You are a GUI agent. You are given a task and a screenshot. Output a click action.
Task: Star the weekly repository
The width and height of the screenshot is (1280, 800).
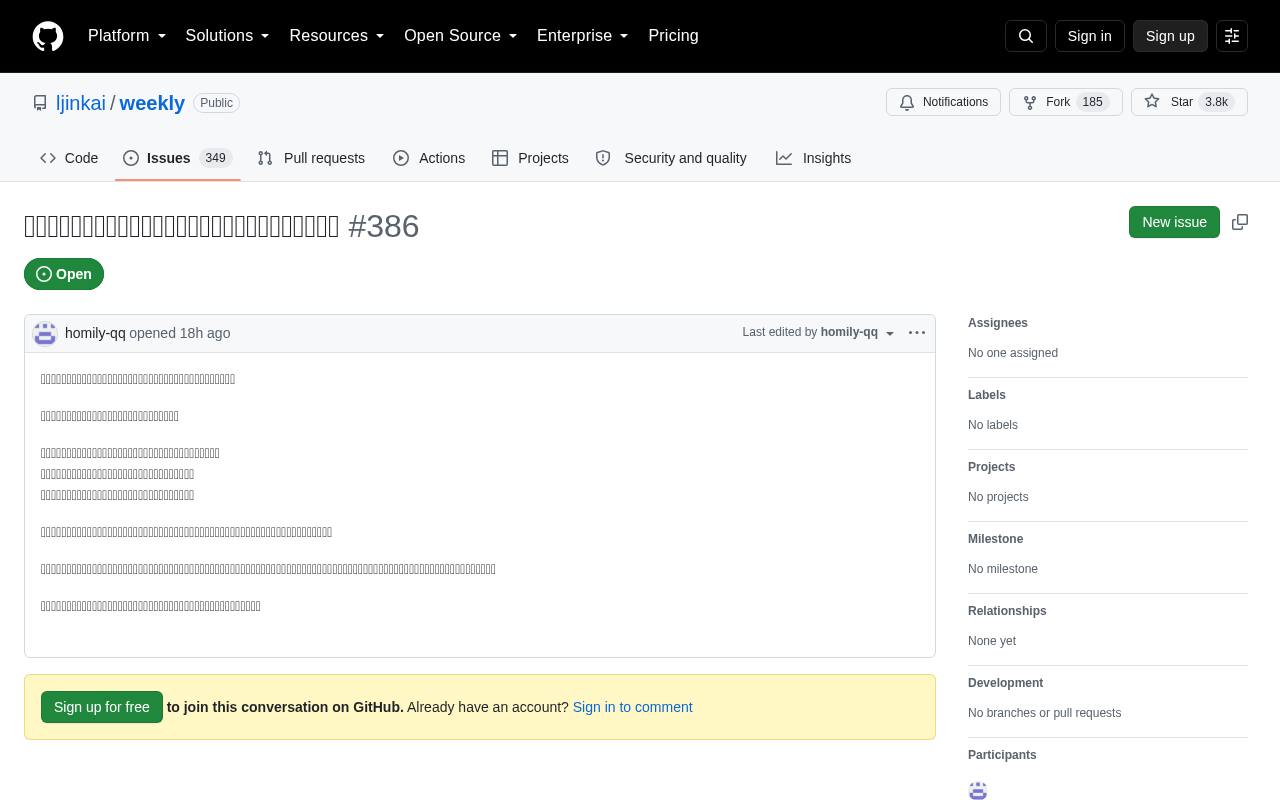coord(1189,102)
